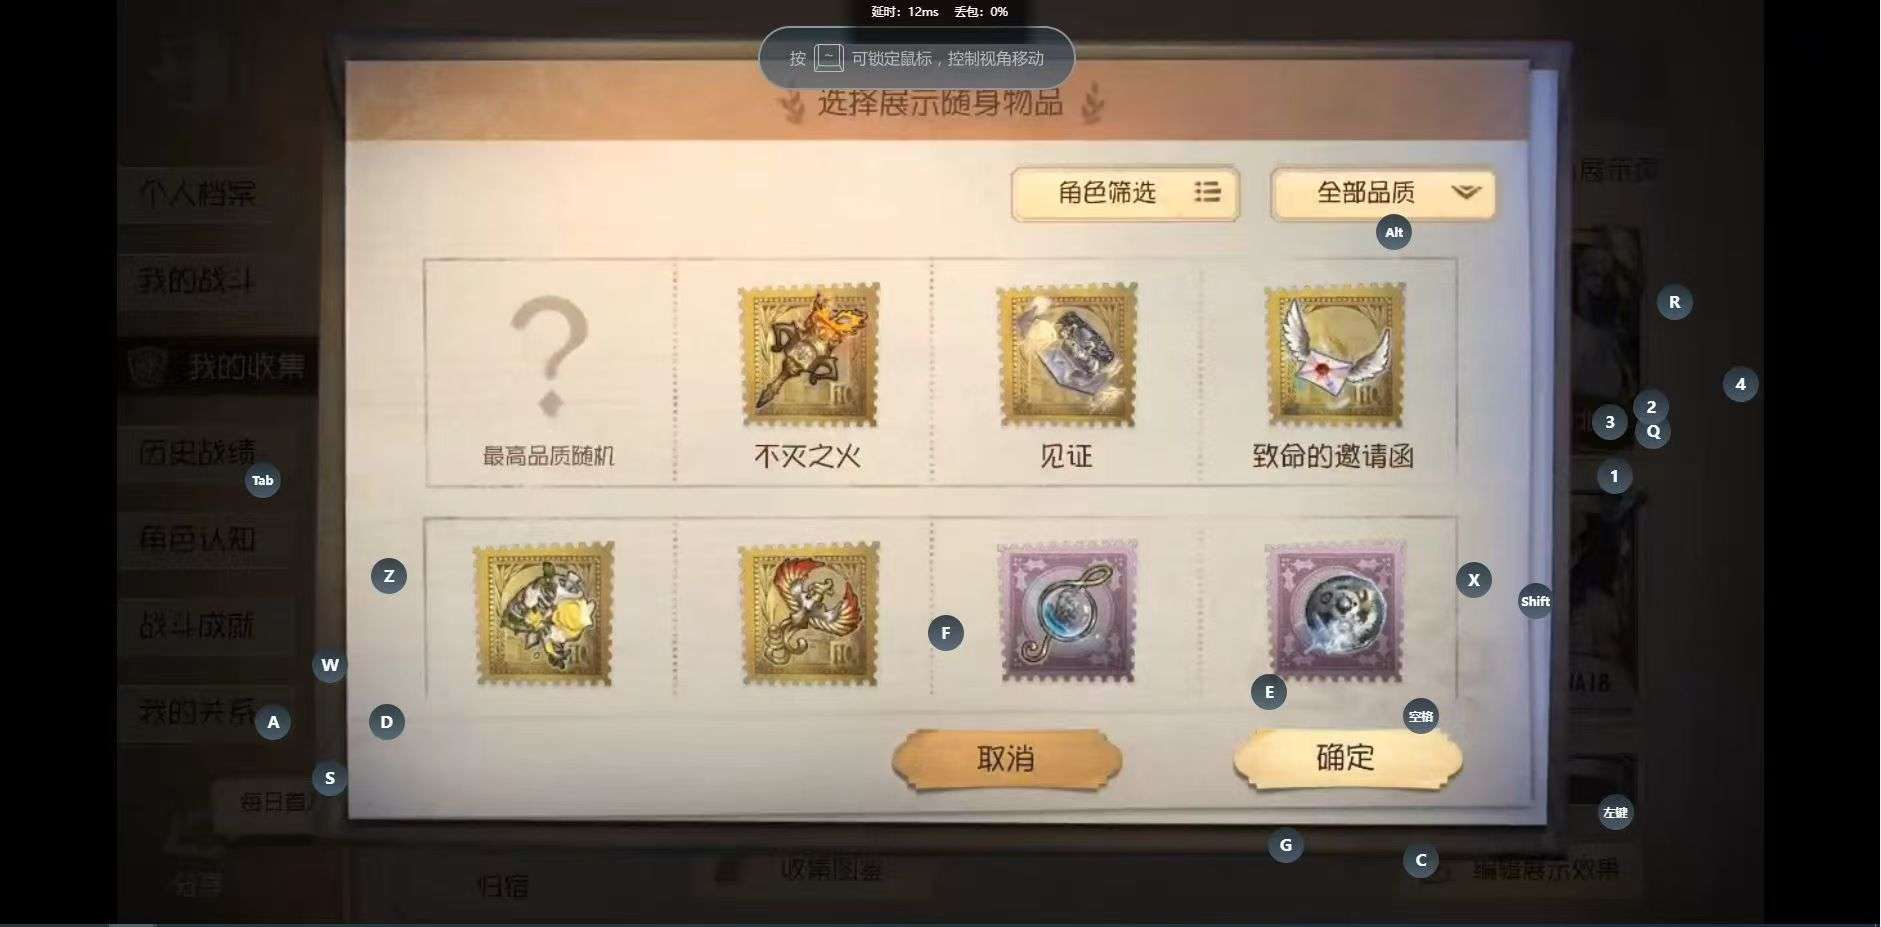The width and height of the screenshot is (1881, 927).
Task: Open the 个人档案 sidebar tab
Action: coord(197,193)
